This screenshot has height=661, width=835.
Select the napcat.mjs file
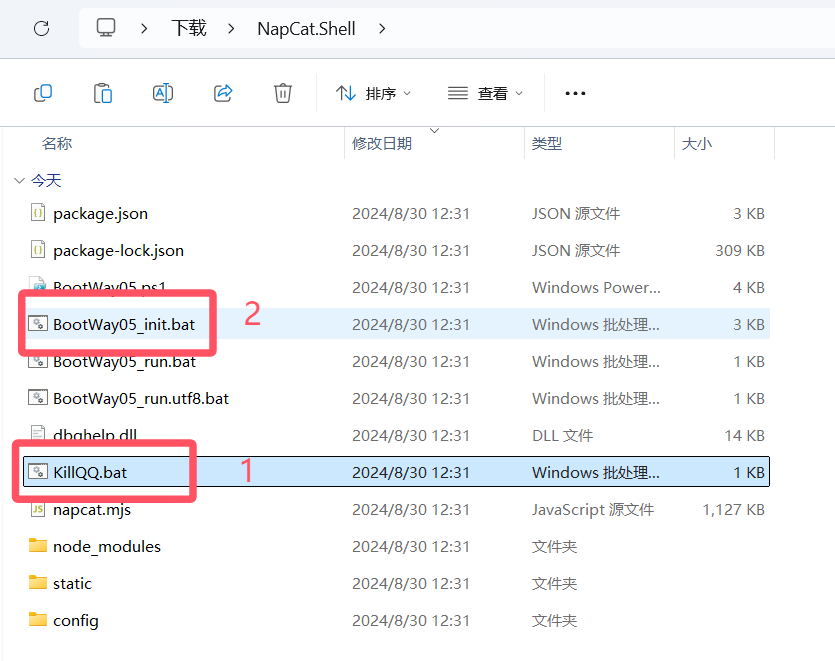(x=92, y=509)
